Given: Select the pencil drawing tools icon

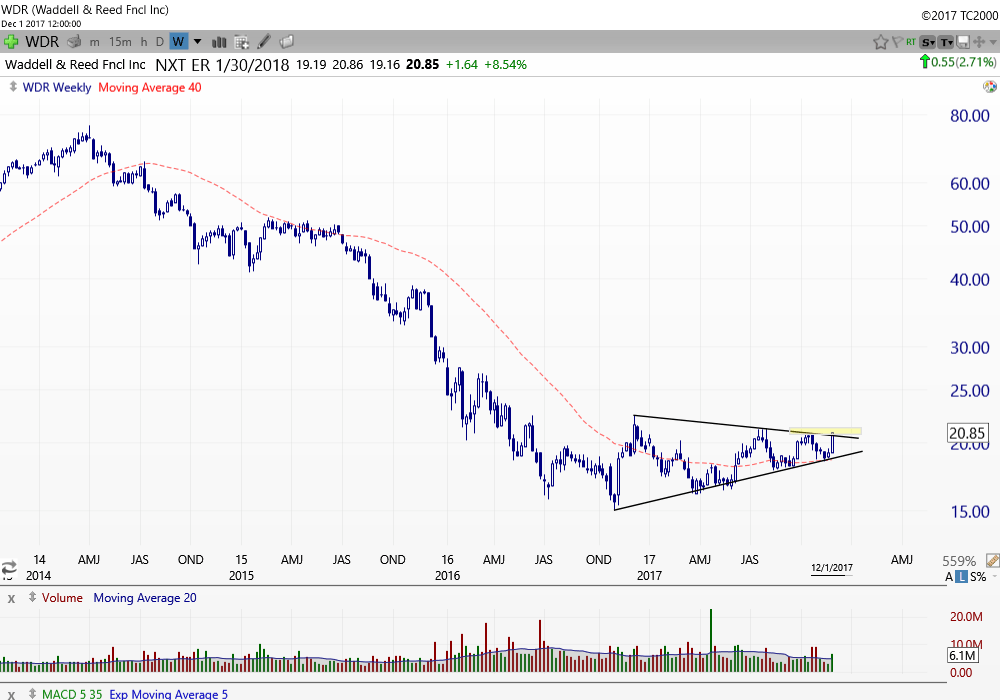Looking at the screenshot, I should (264, 41).
